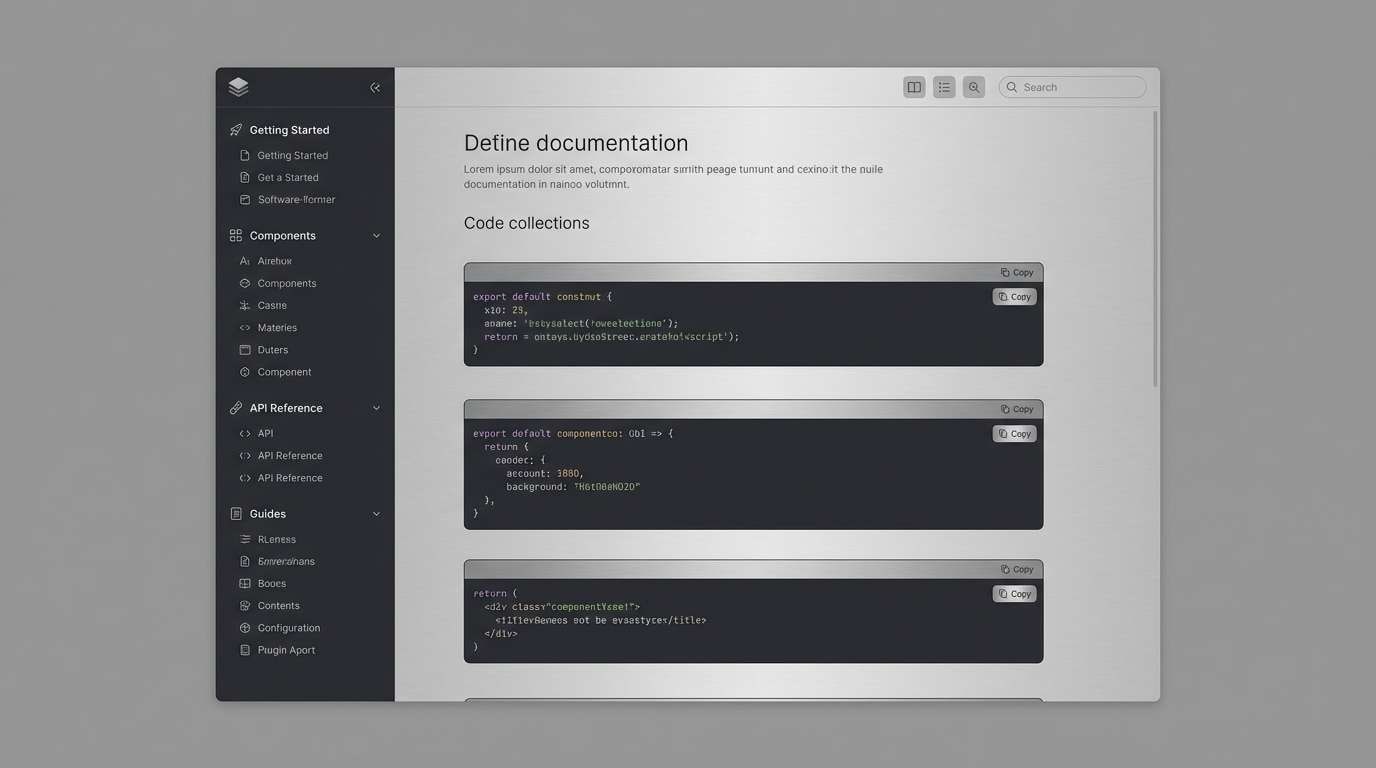Click the logo icon at sidebar top
This screenshot has width=1376, height=768.
coord(238,87)
